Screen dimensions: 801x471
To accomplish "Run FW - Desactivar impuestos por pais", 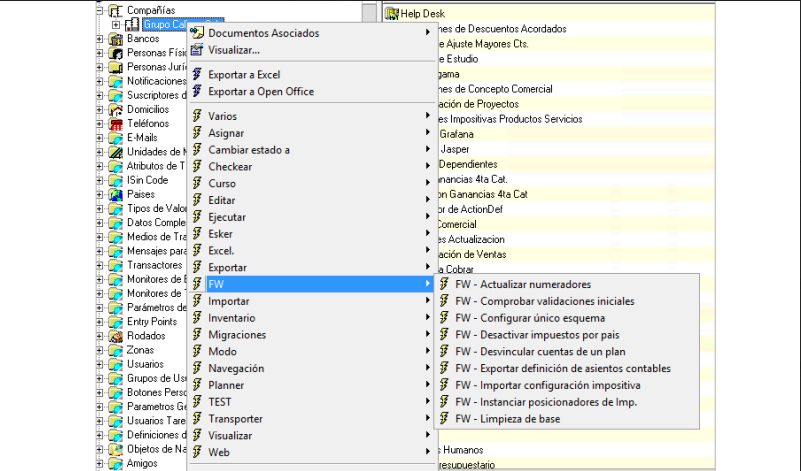I will pyautogui.click(x=567, y=335).
